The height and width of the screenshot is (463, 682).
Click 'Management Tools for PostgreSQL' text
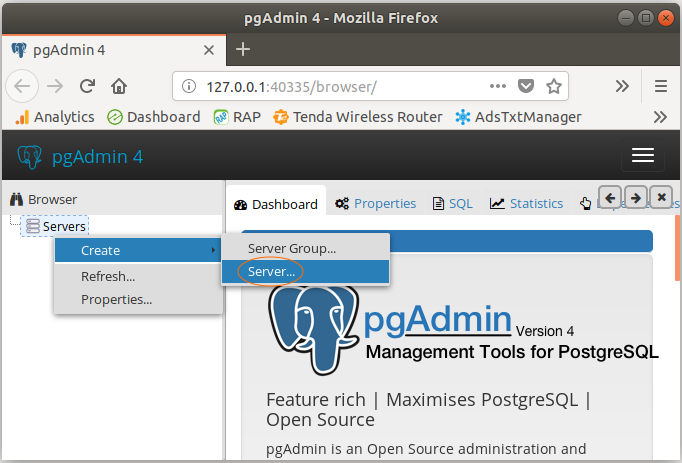512,352
